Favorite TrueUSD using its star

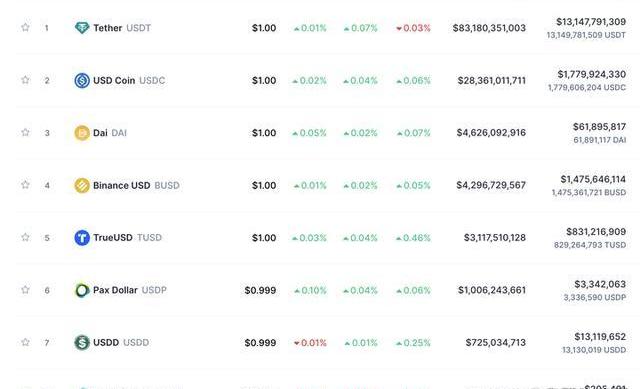[x=25, y=237]
